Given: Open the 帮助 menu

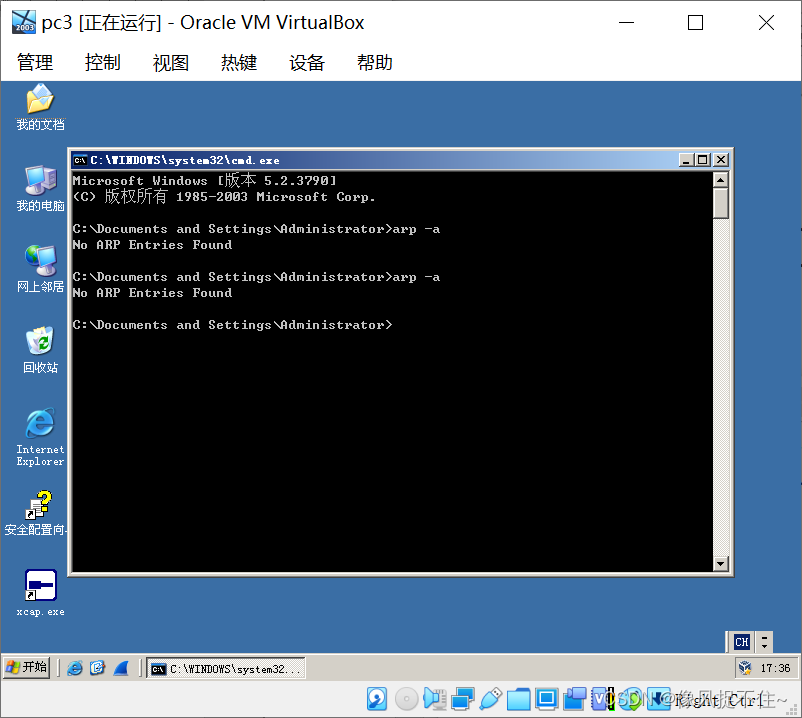Looking at the screenshot, I should click(x=375, y=62).
